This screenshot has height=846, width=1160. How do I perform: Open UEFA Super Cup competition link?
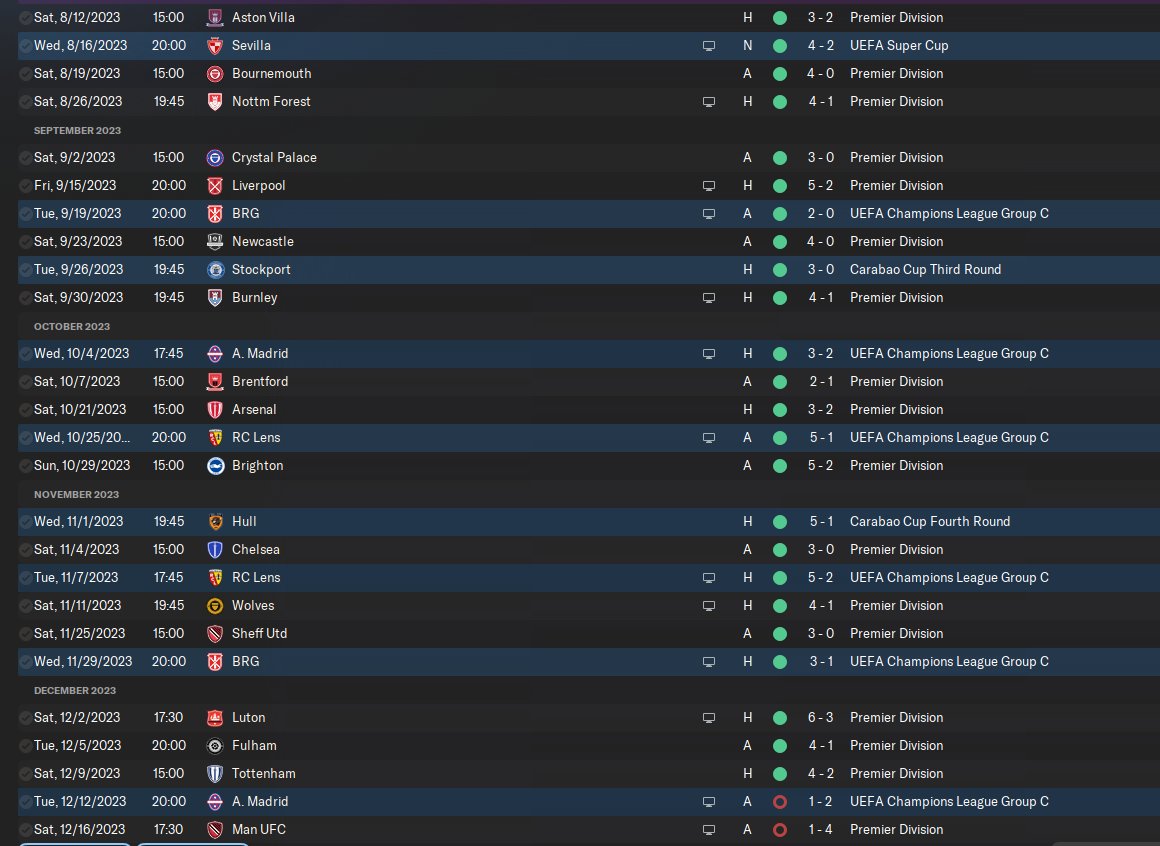tap(899, 45)
